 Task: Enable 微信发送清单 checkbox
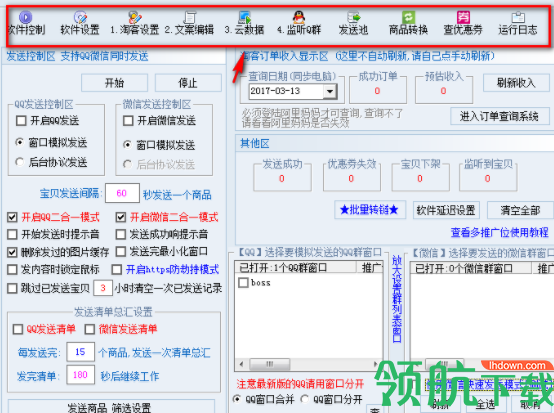(x=90, y=329)
